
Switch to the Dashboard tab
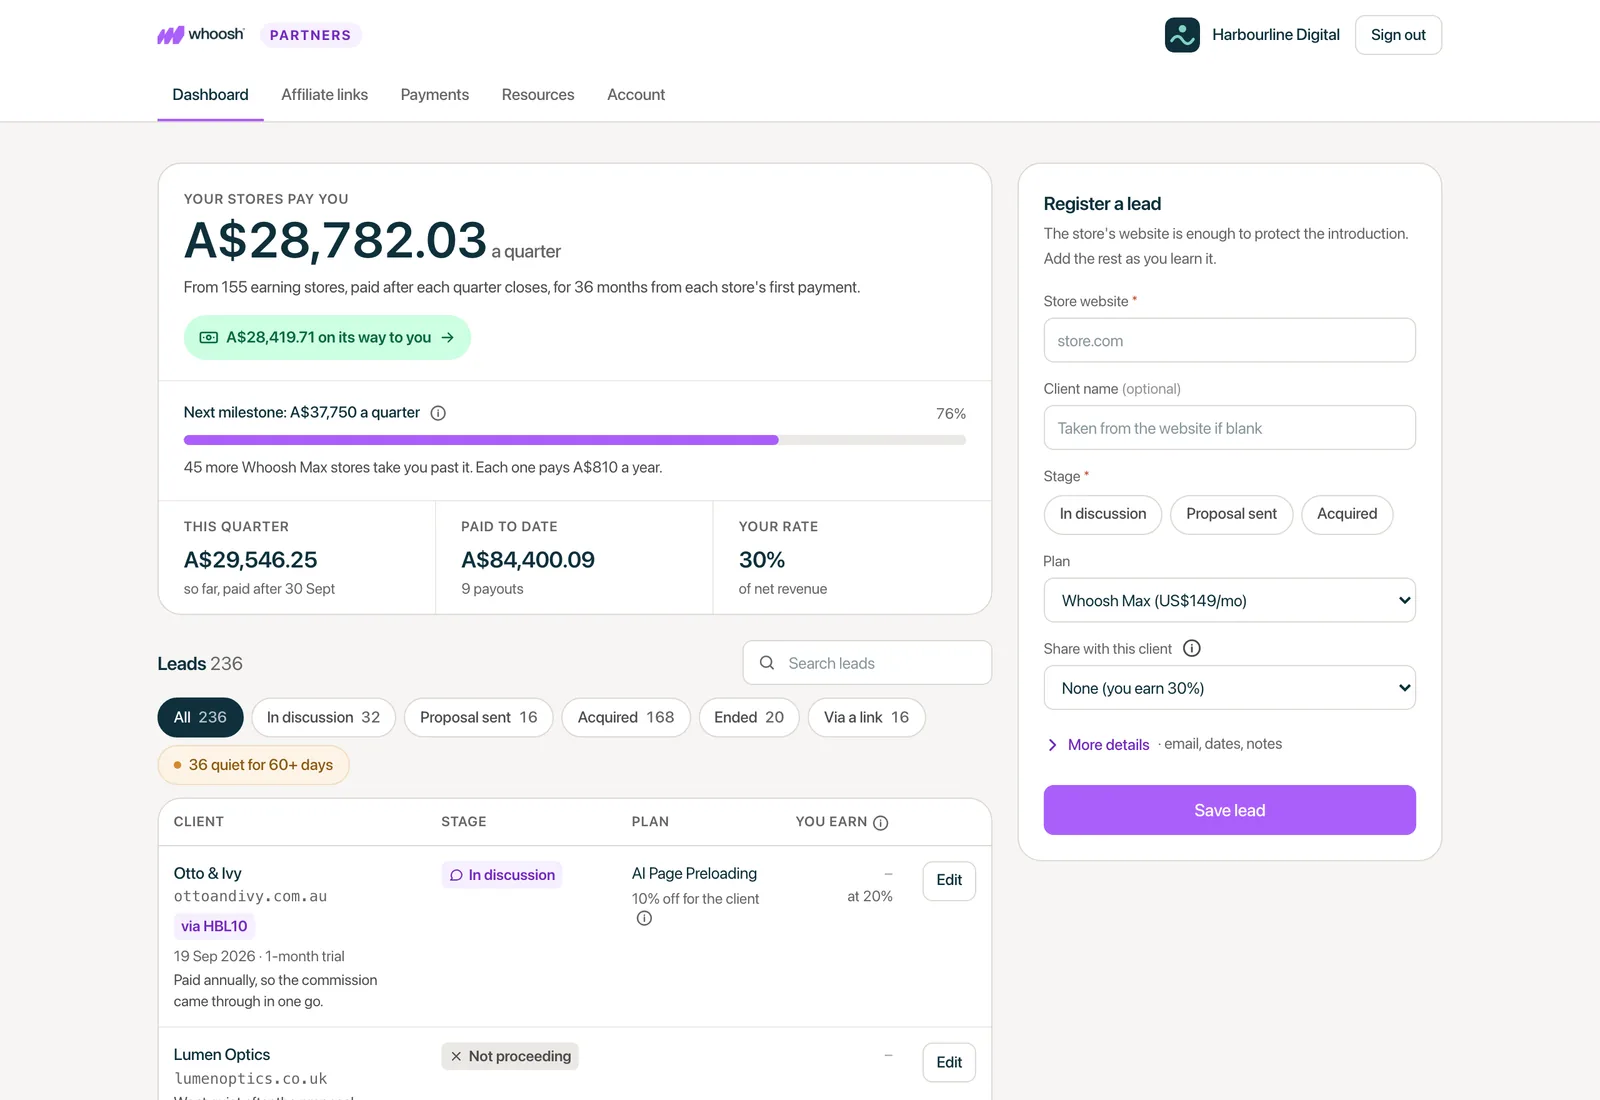pos(210,95)
